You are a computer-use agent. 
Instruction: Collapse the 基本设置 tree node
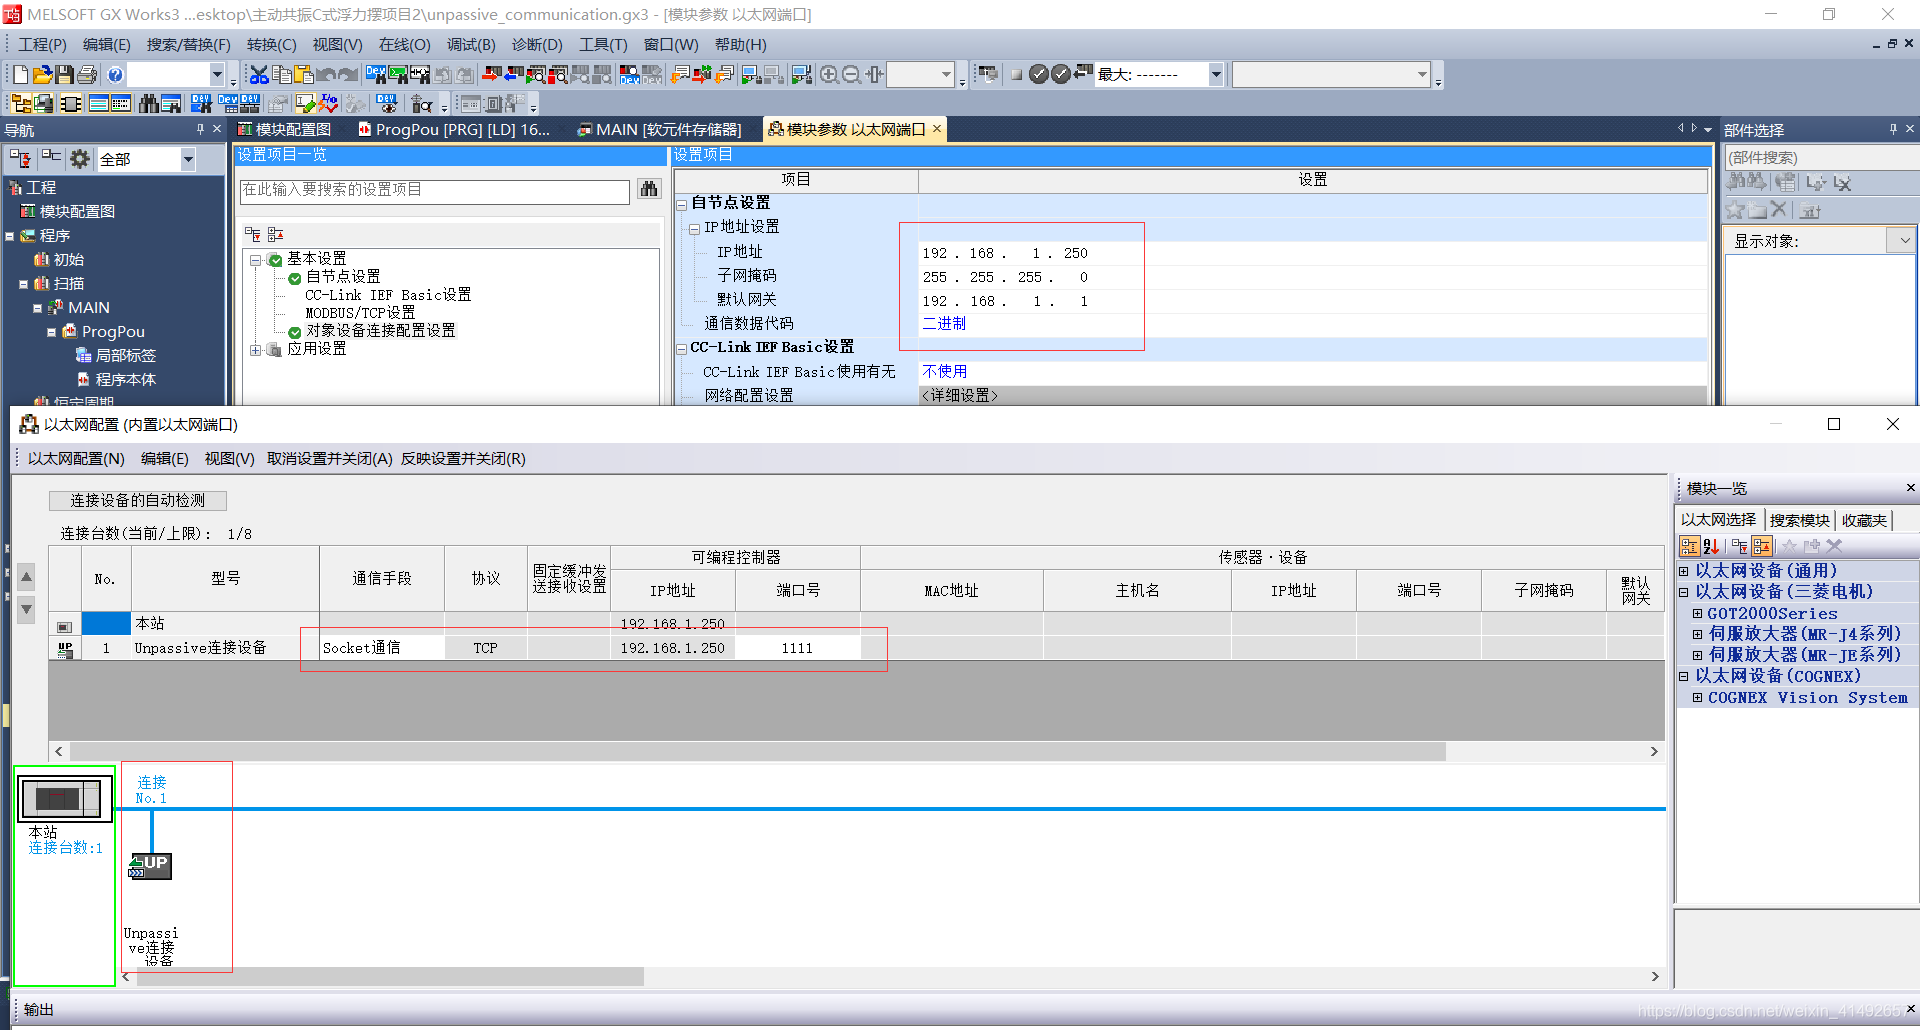[x=256, y=260]
